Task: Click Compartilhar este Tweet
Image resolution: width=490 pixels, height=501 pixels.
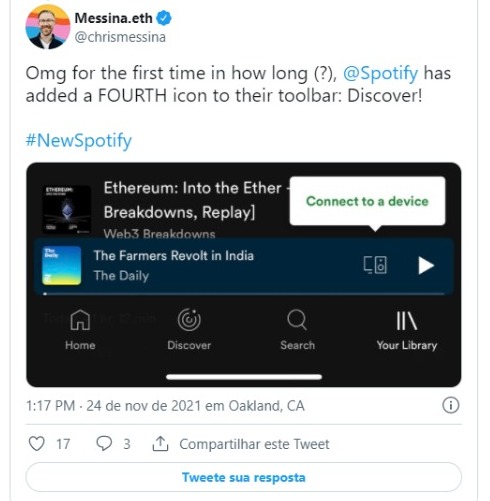Action: coord(254,444)
